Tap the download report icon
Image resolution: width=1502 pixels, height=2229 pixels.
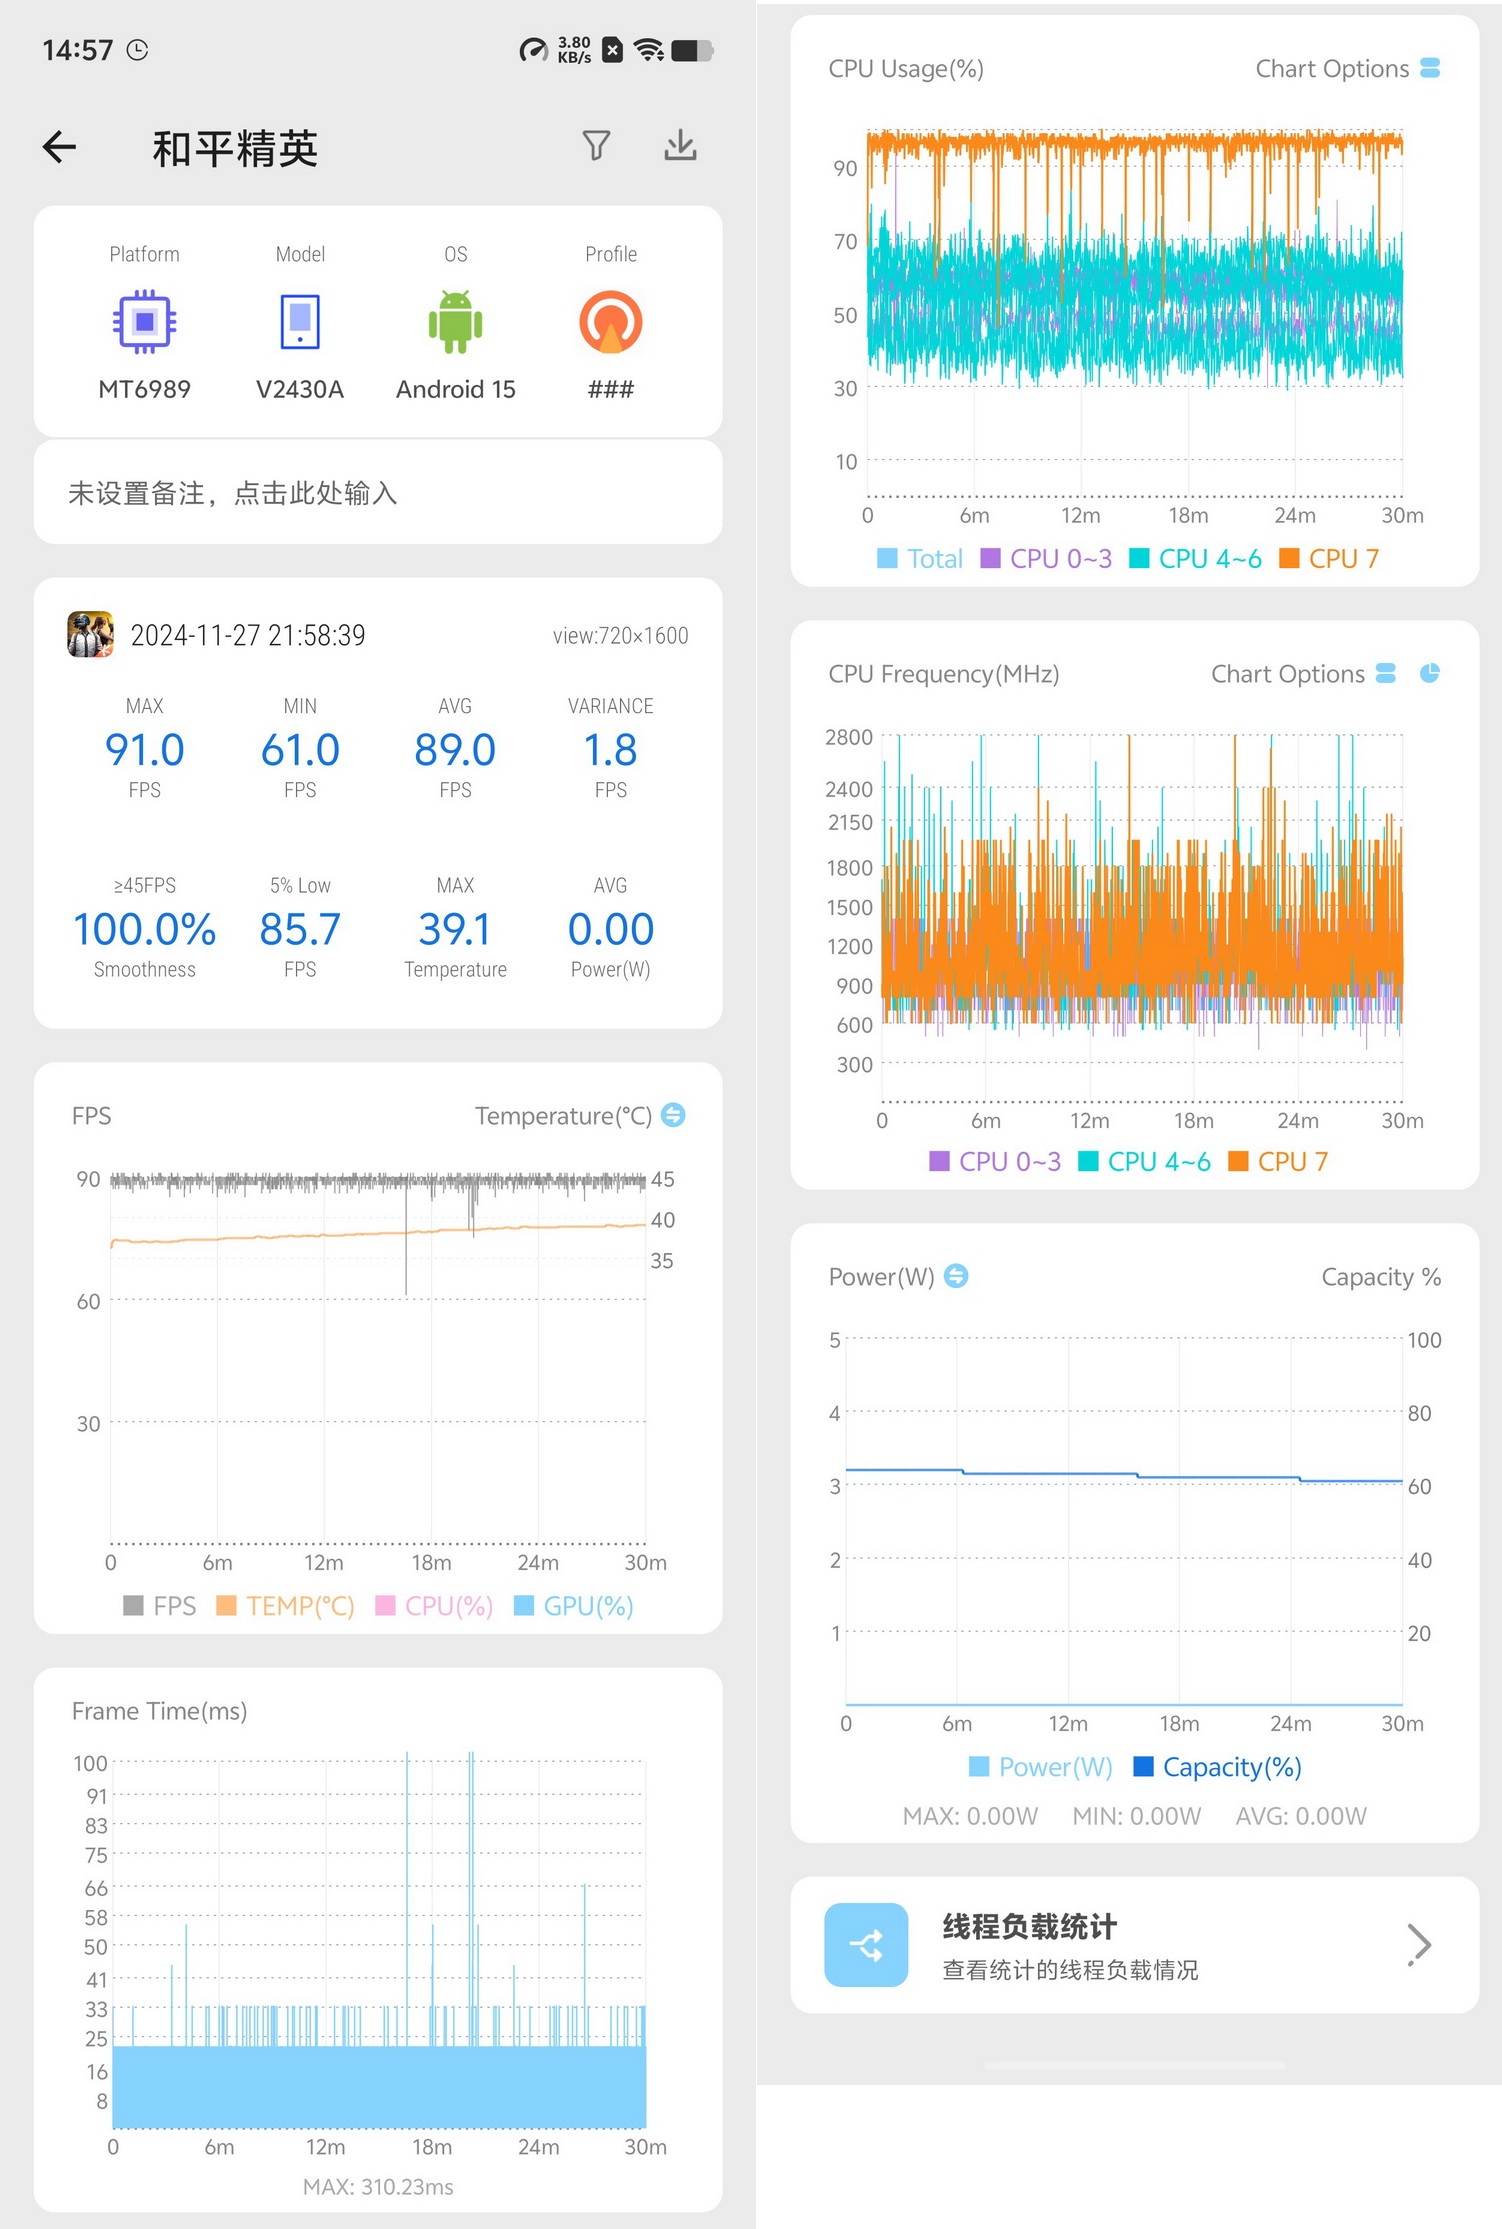(680, 145)
